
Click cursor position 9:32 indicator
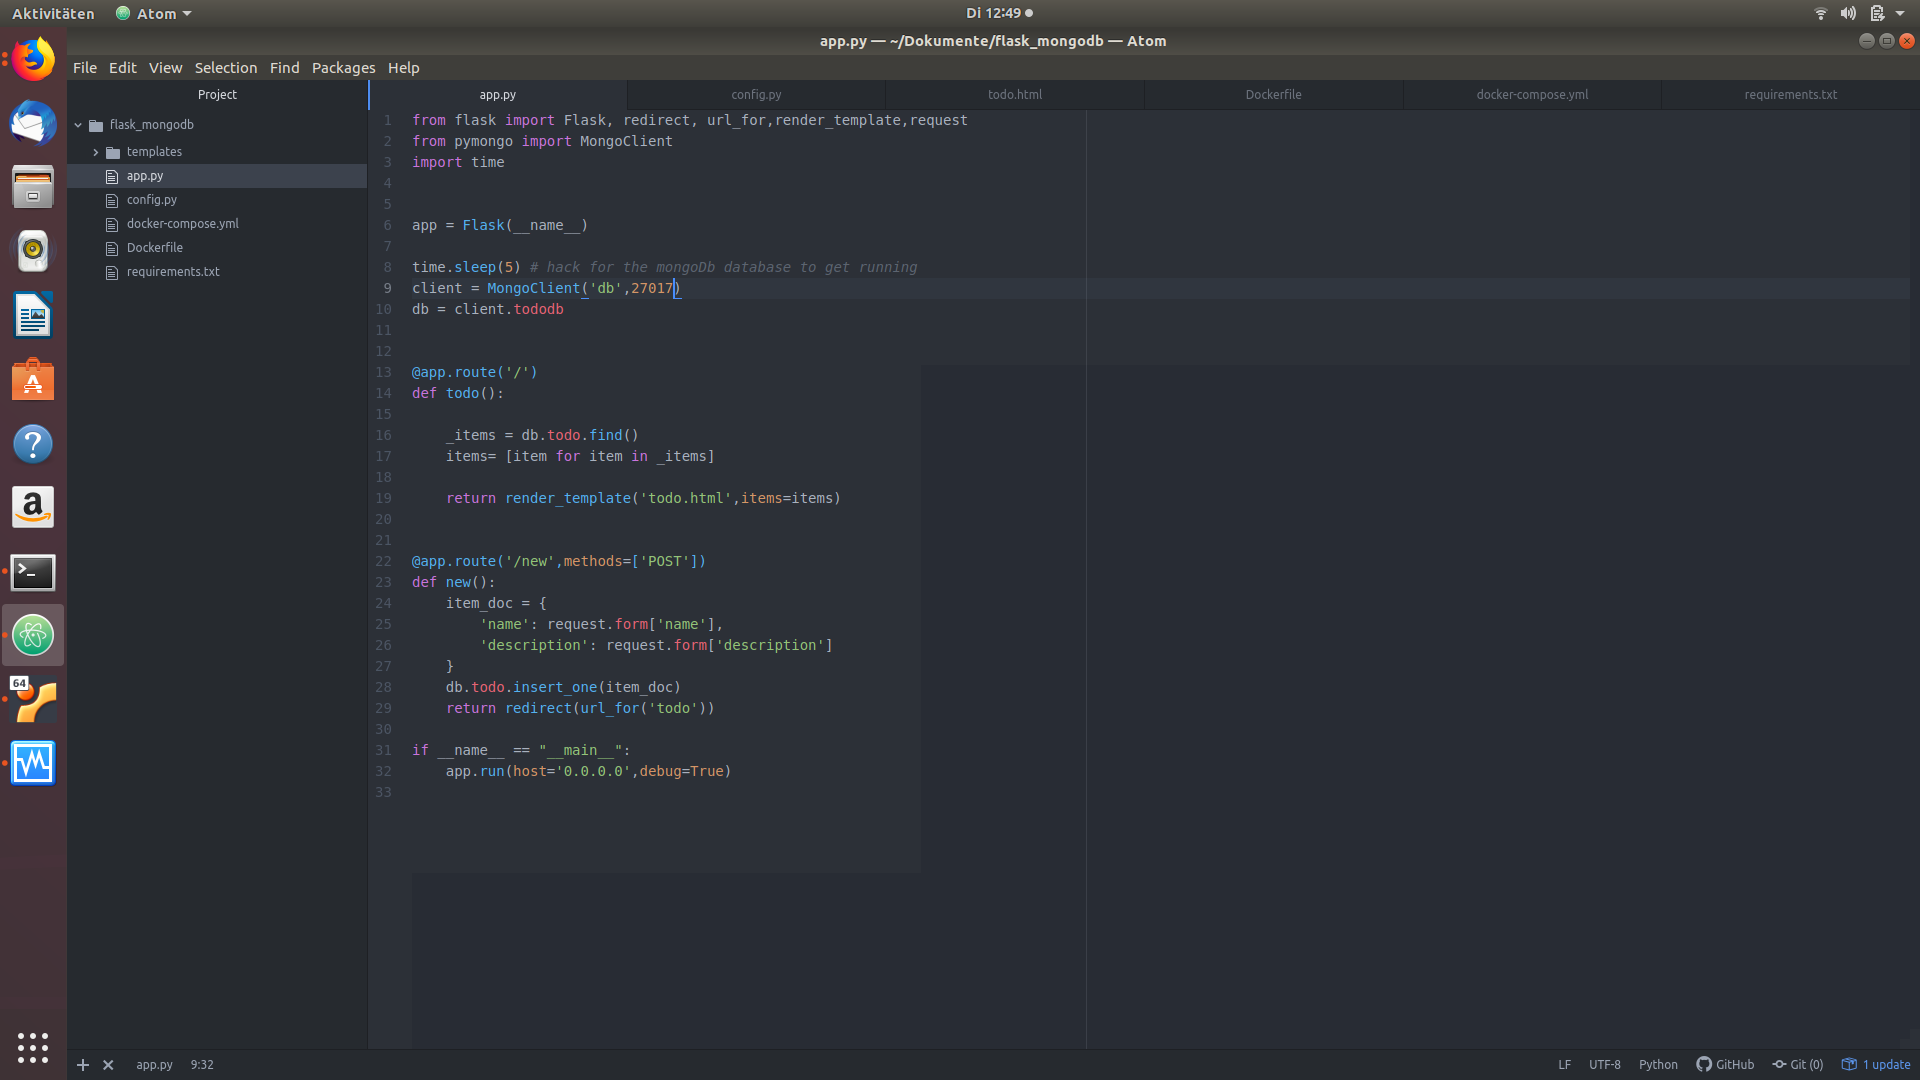pyautogui.click(x=202, y=1065)
